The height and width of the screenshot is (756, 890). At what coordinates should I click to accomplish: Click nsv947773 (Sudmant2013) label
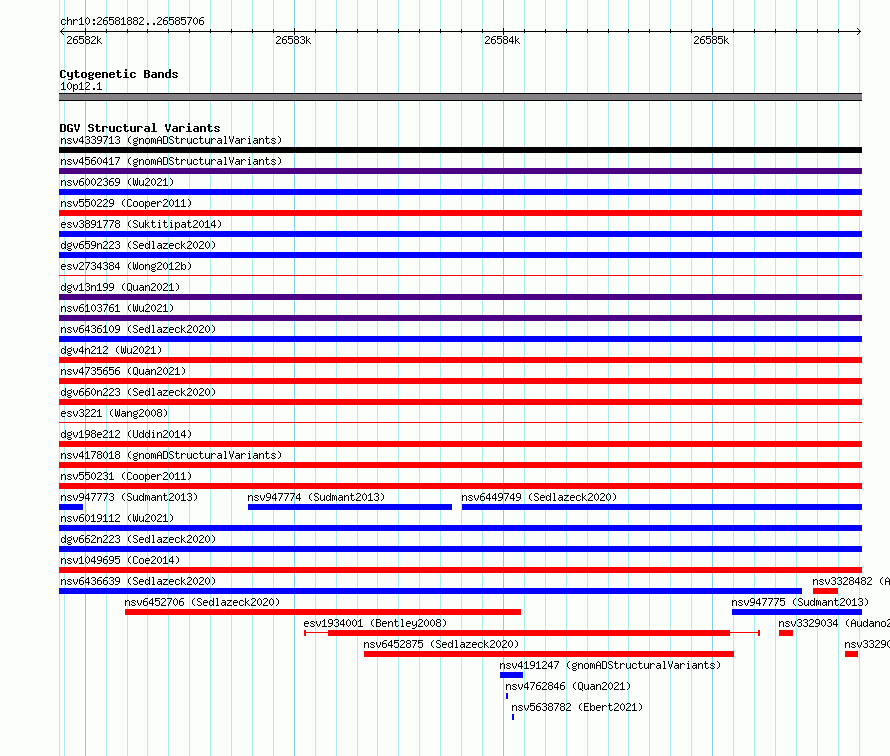pos(129,497)
